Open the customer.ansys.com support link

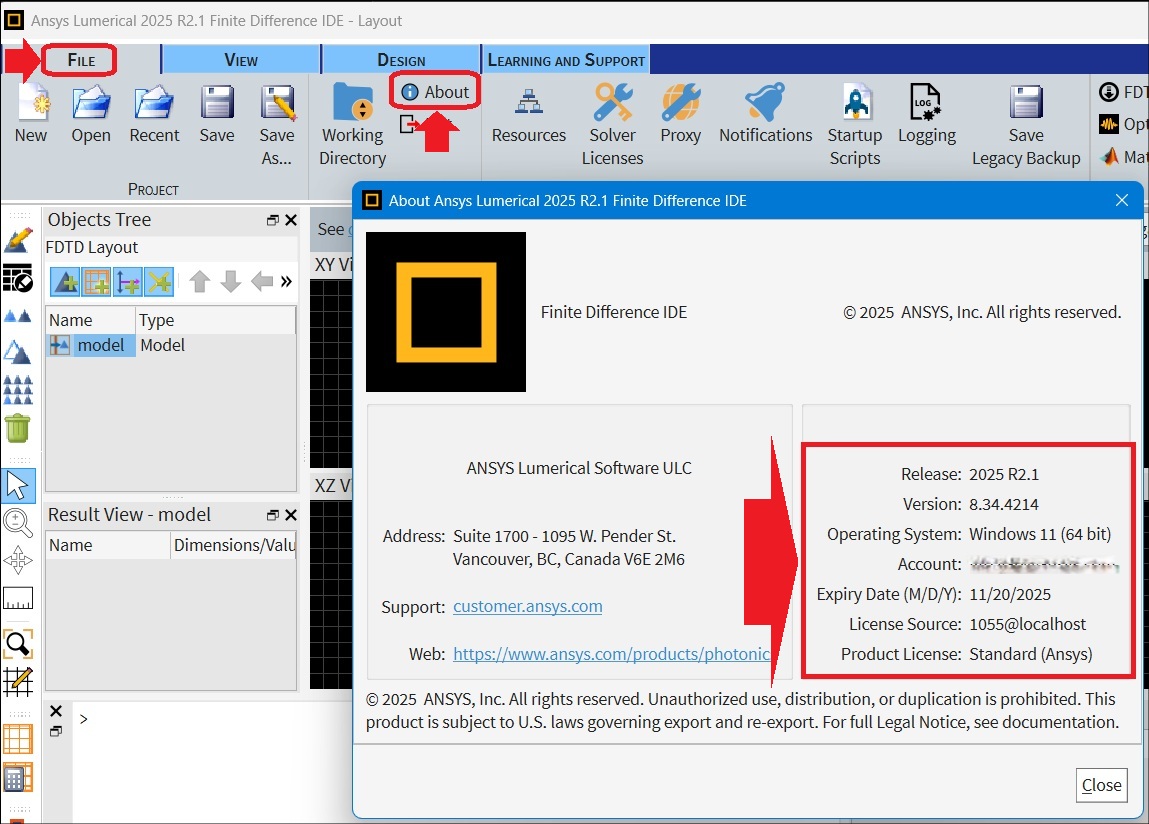tap(527, 606)
